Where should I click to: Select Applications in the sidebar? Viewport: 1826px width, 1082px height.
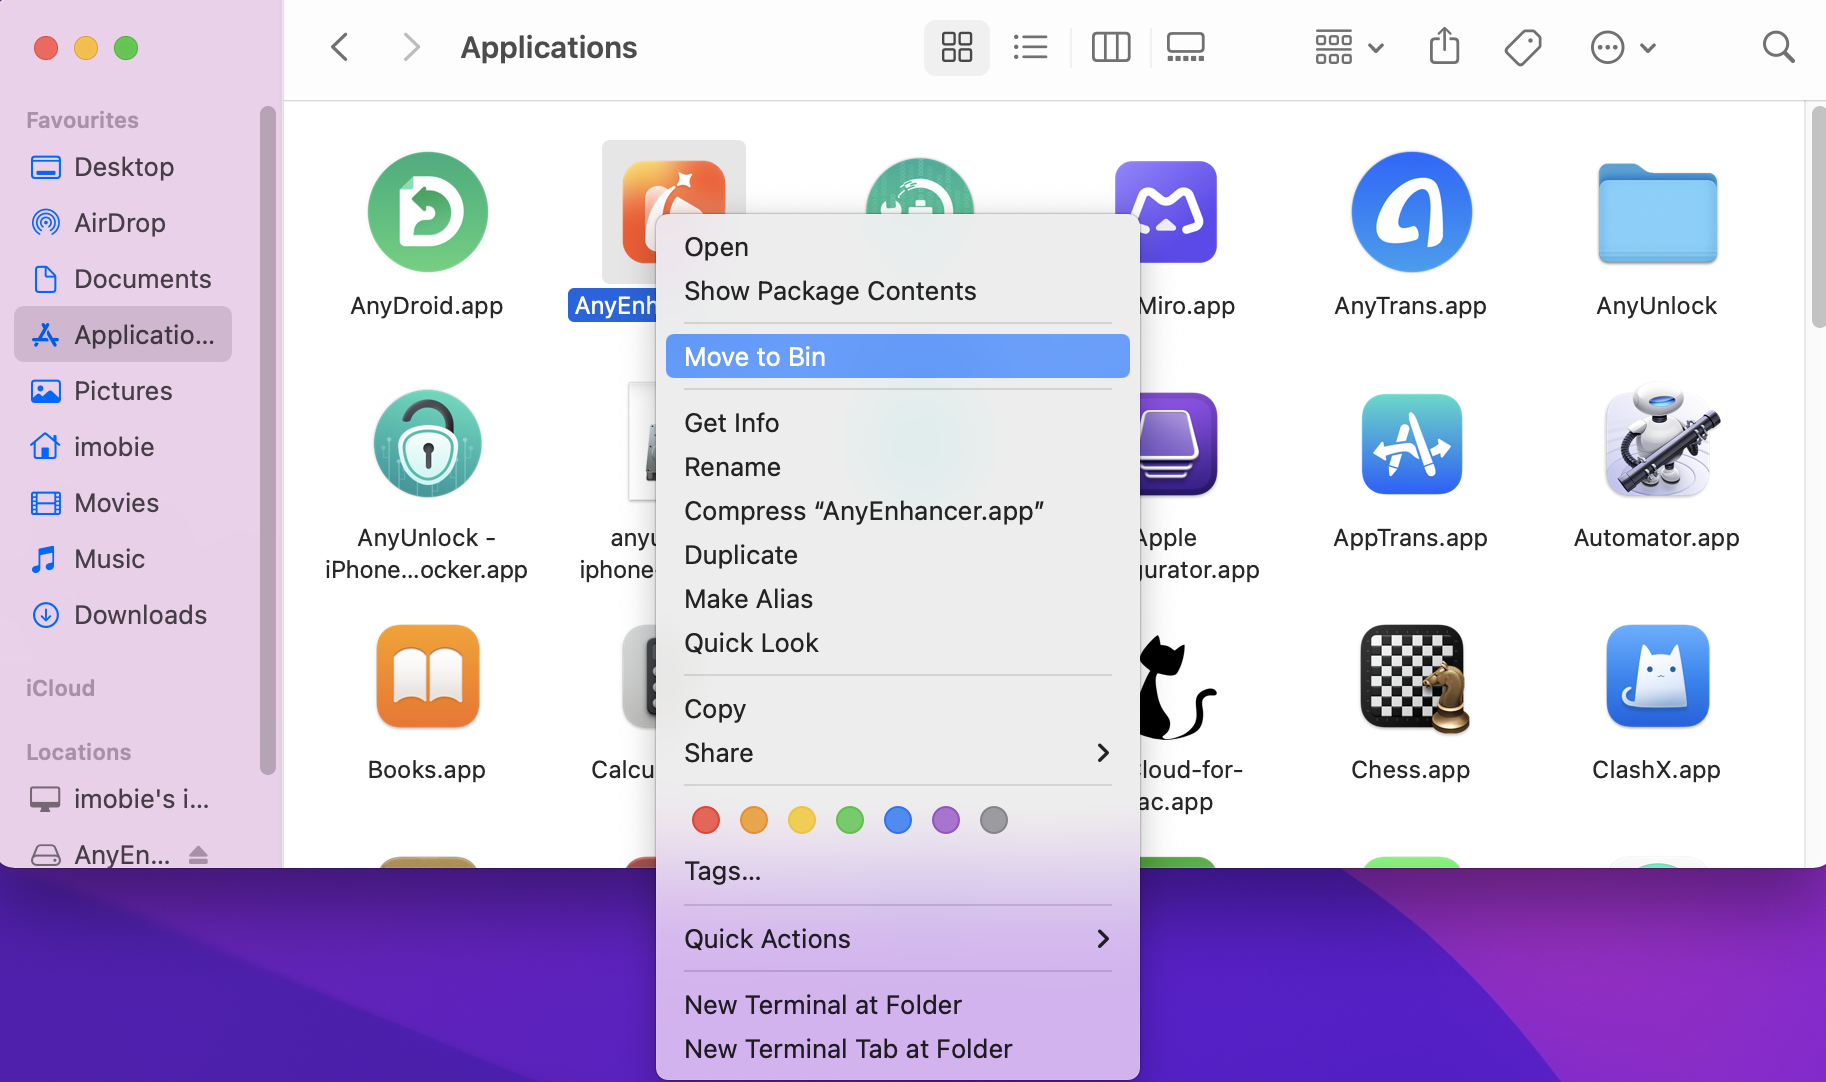[x=123, y=335]
